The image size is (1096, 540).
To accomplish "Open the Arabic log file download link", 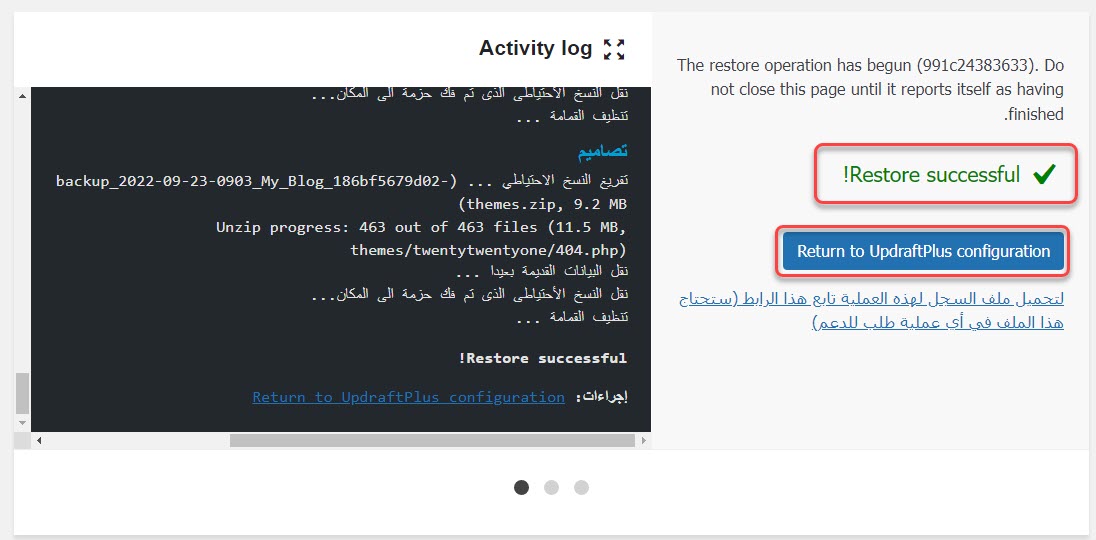I will (x=870, y=310).
